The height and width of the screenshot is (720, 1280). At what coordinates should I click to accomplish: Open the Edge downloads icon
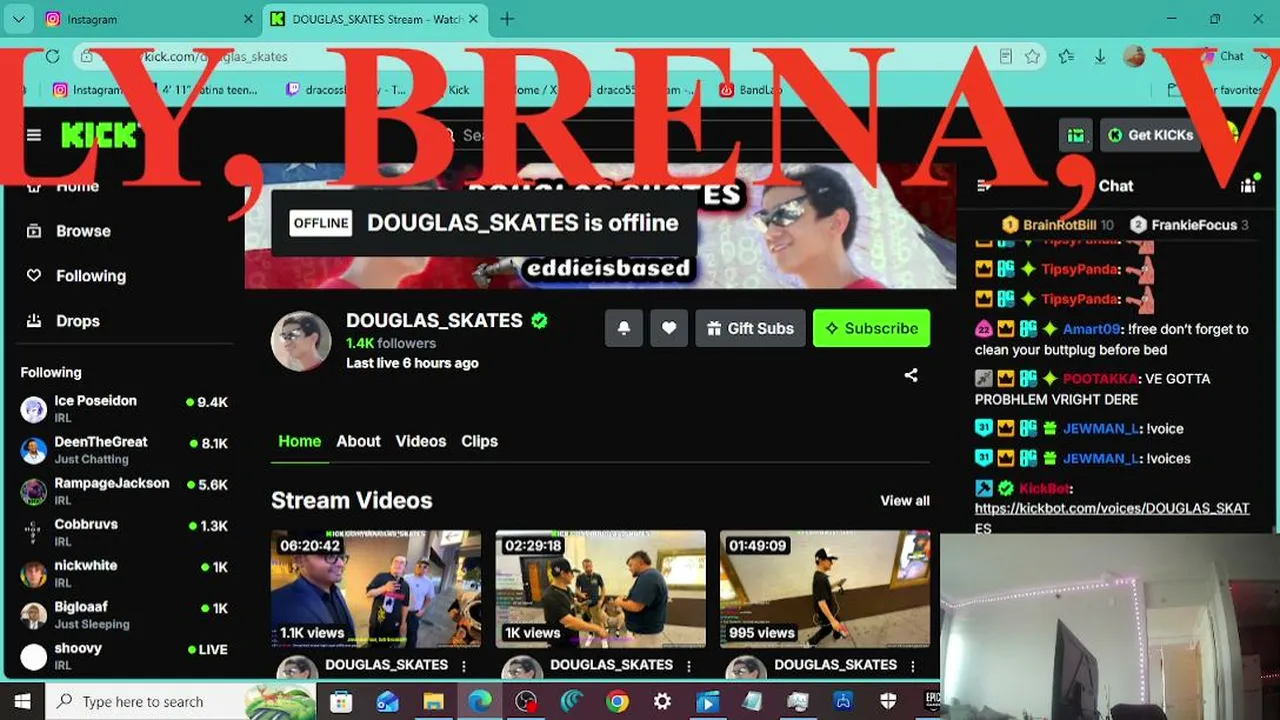[1100, 57]
